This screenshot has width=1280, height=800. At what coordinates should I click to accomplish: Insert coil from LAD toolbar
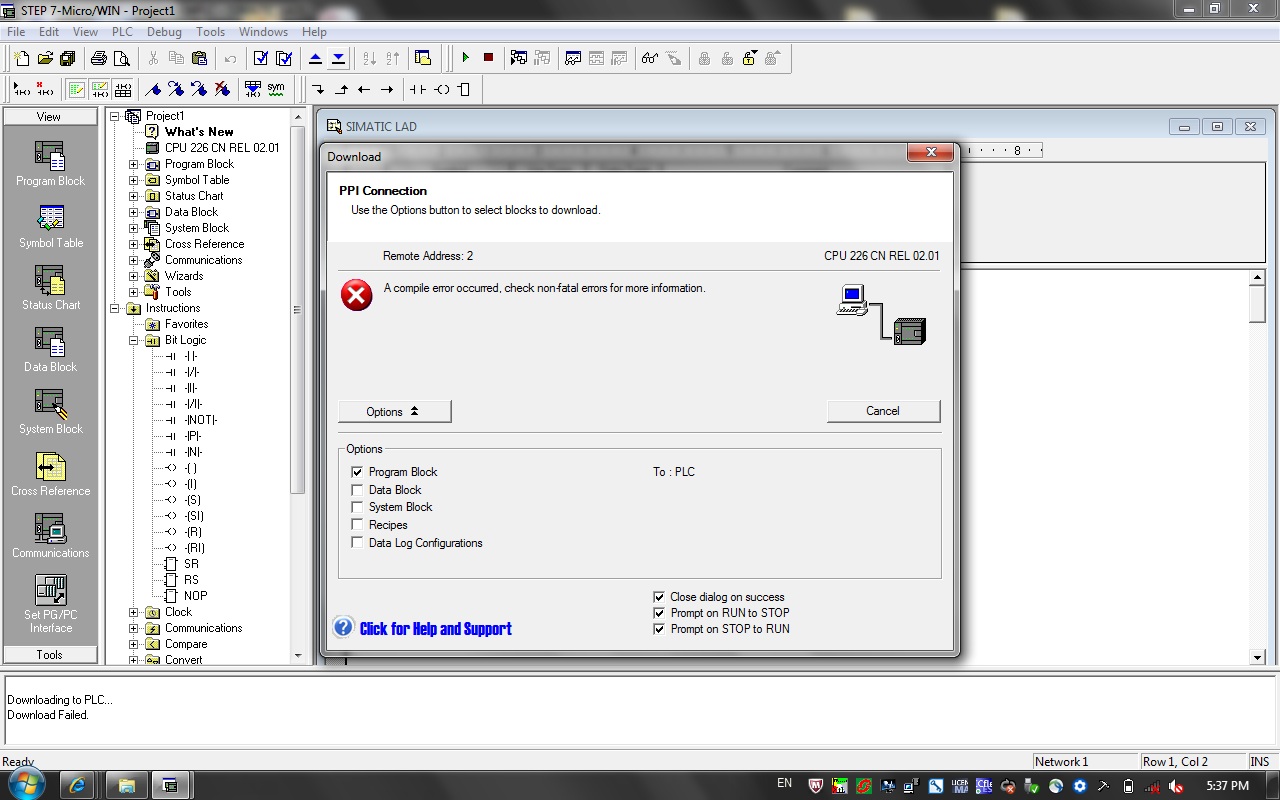[x=441, y=89]
